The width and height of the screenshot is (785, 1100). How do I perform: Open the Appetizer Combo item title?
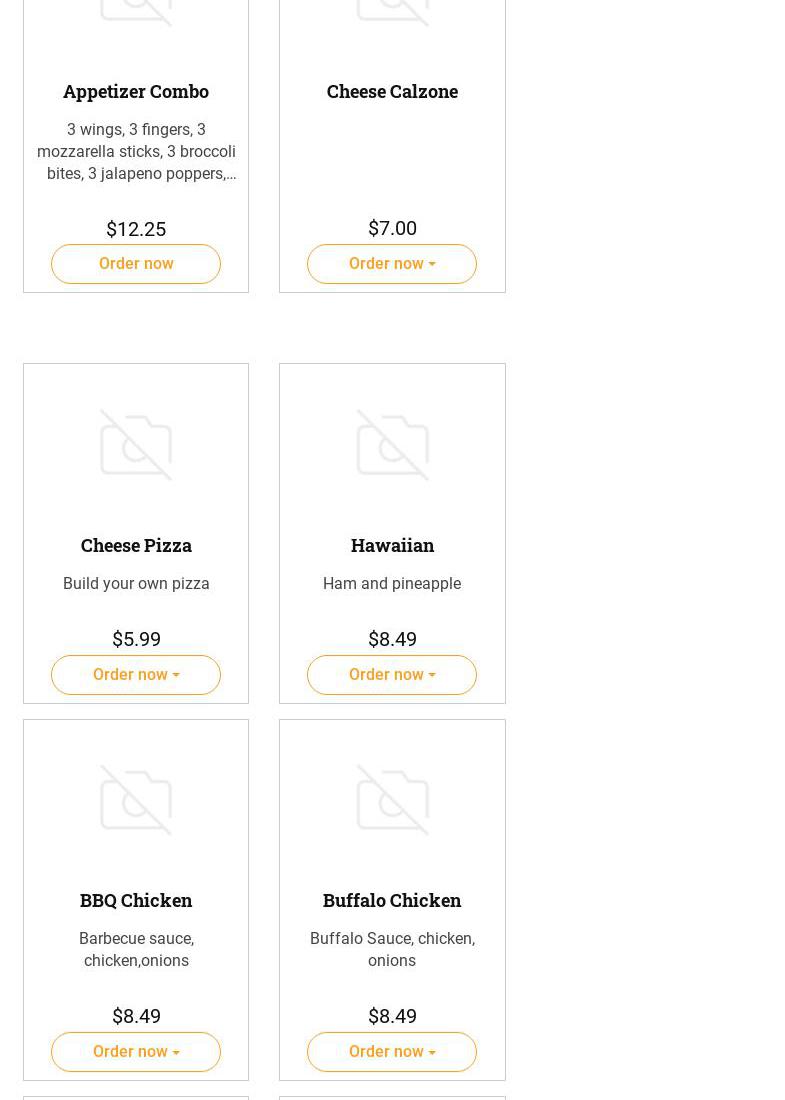pyautogui.click(x=136, y=91)
